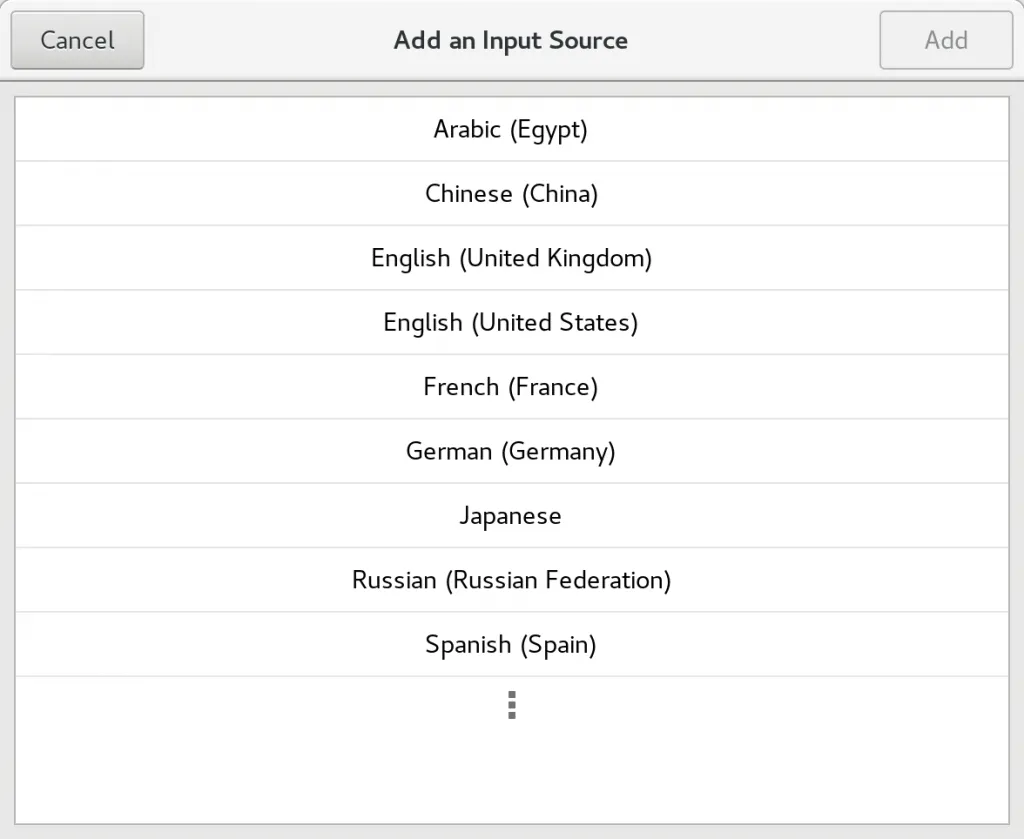This screenshot has width=1024, height=839.
Task: Choose Japanese as the input source
Action: (x=511, y=515)
